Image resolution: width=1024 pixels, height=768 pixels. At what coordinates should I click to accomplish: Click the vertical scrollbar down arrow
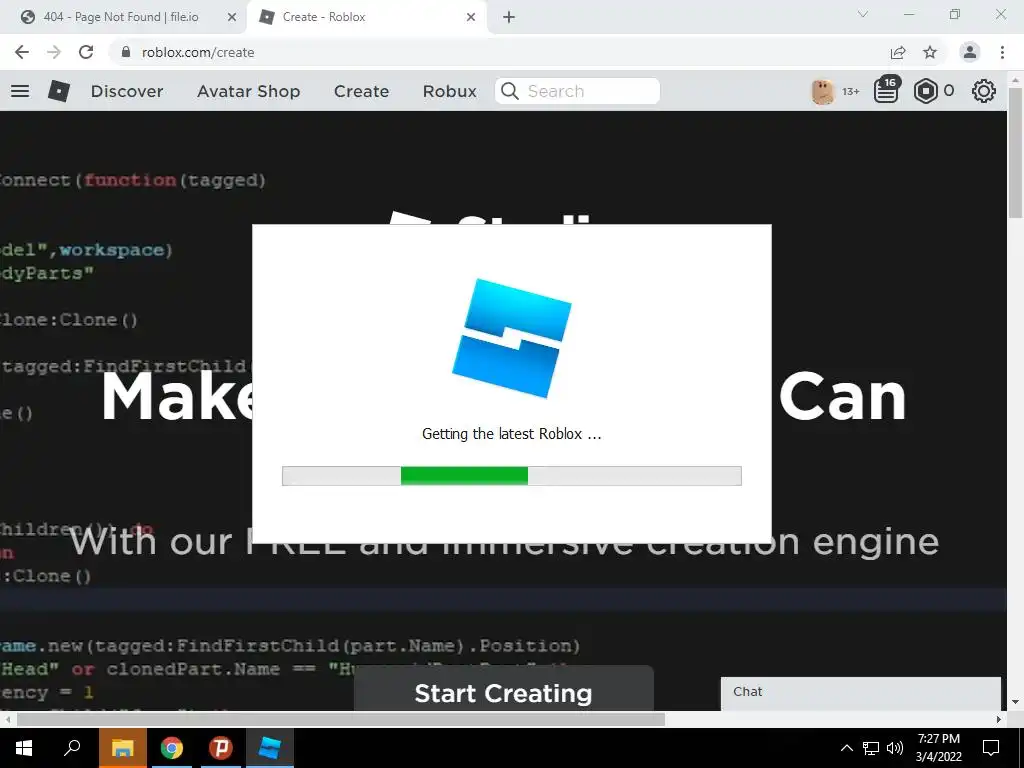tap(1016, 702)
